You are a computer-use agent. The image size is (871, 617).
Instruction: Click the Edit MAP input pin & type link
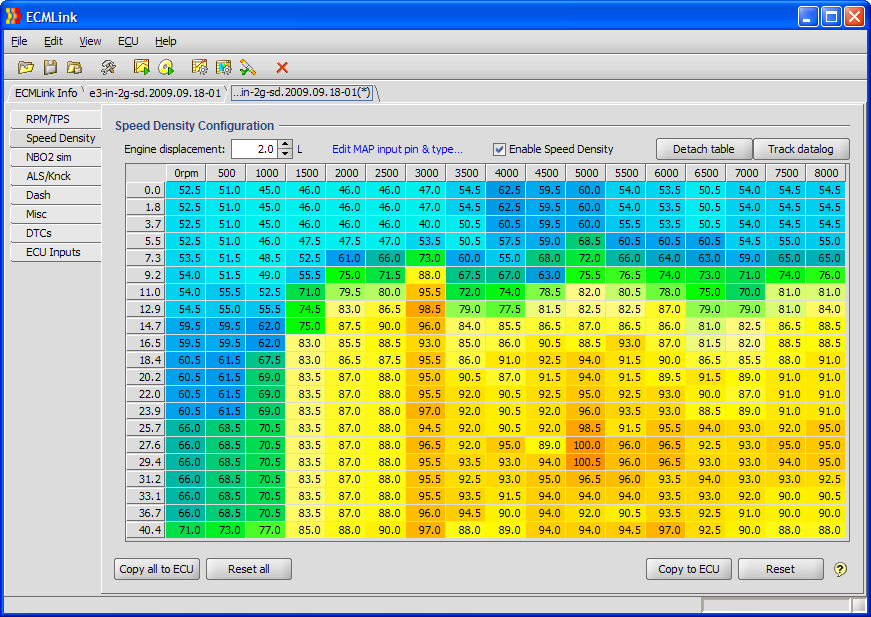(x=397, y=149)
